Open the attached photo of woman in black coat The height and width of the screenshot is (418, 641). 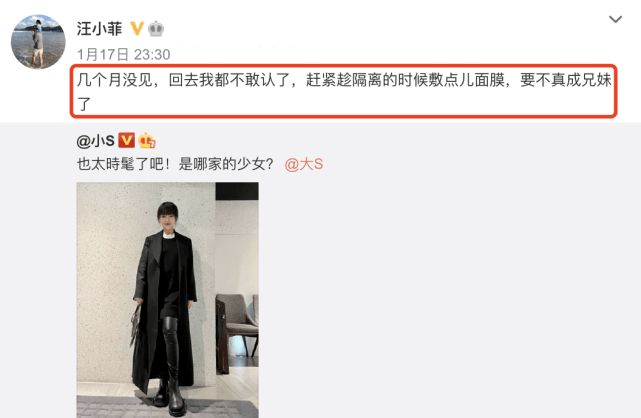click(x=167, y=300)
